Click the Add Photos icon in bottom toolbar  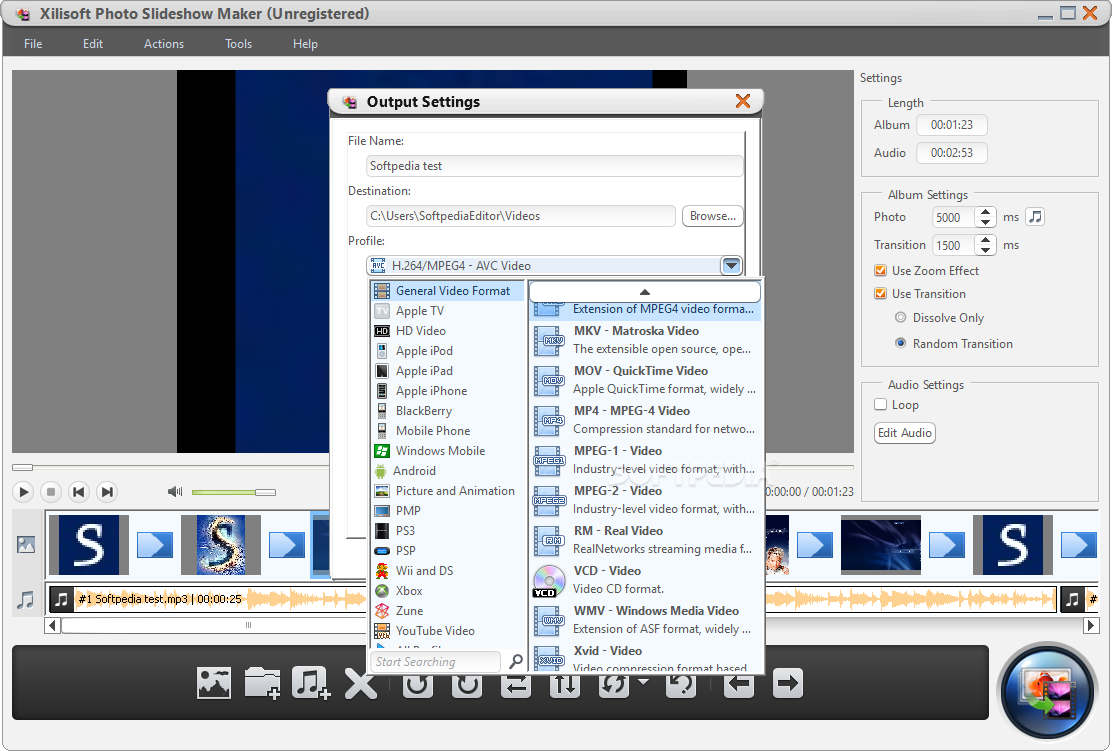coord(213,683)
